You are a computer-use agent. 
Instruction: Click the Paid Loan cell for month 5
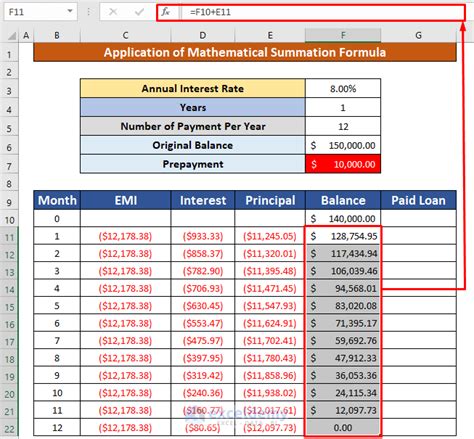[419, 306]
